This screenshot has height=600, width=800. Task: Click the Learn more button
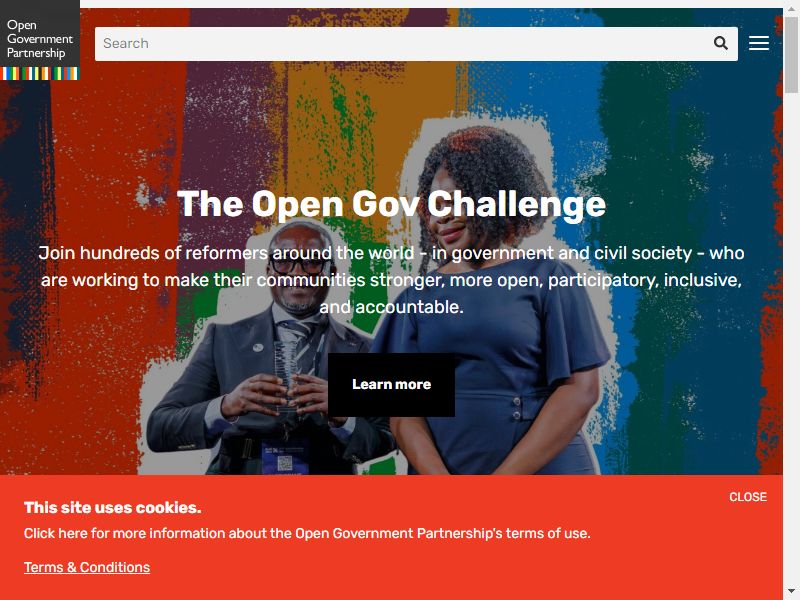coord(391,384)
